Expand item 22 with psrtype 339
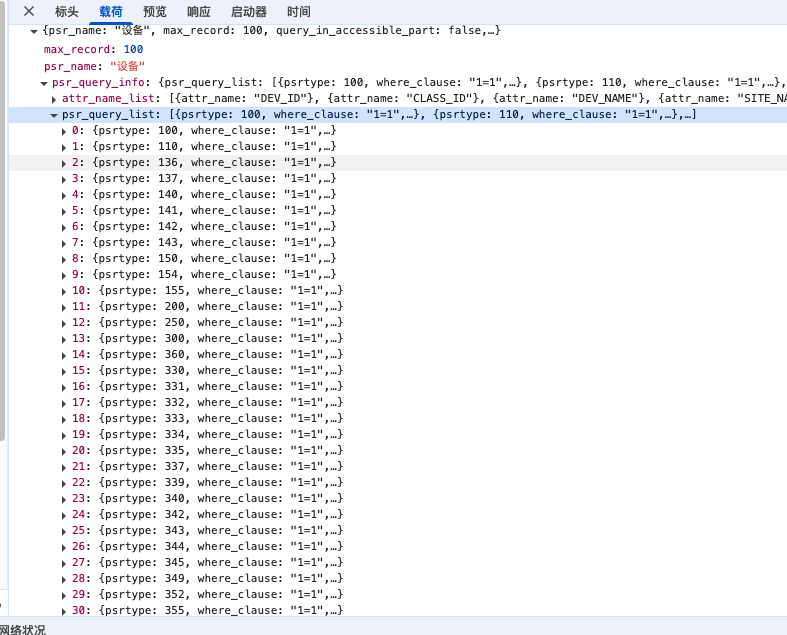The width and height of the screenshot is (787, 635). coord(64,484)
